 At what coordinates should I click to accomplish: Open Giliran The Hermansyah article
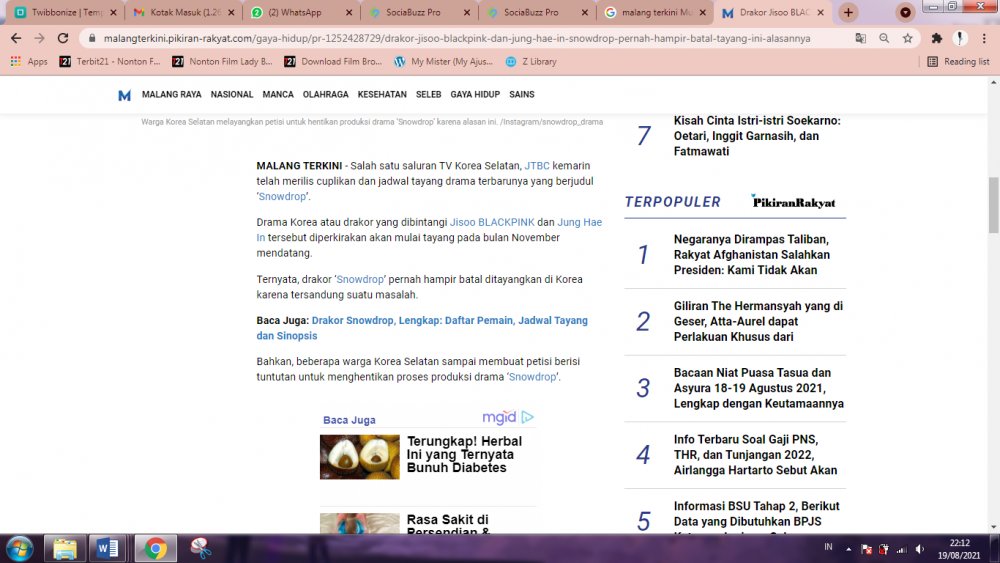click(758, 321)
